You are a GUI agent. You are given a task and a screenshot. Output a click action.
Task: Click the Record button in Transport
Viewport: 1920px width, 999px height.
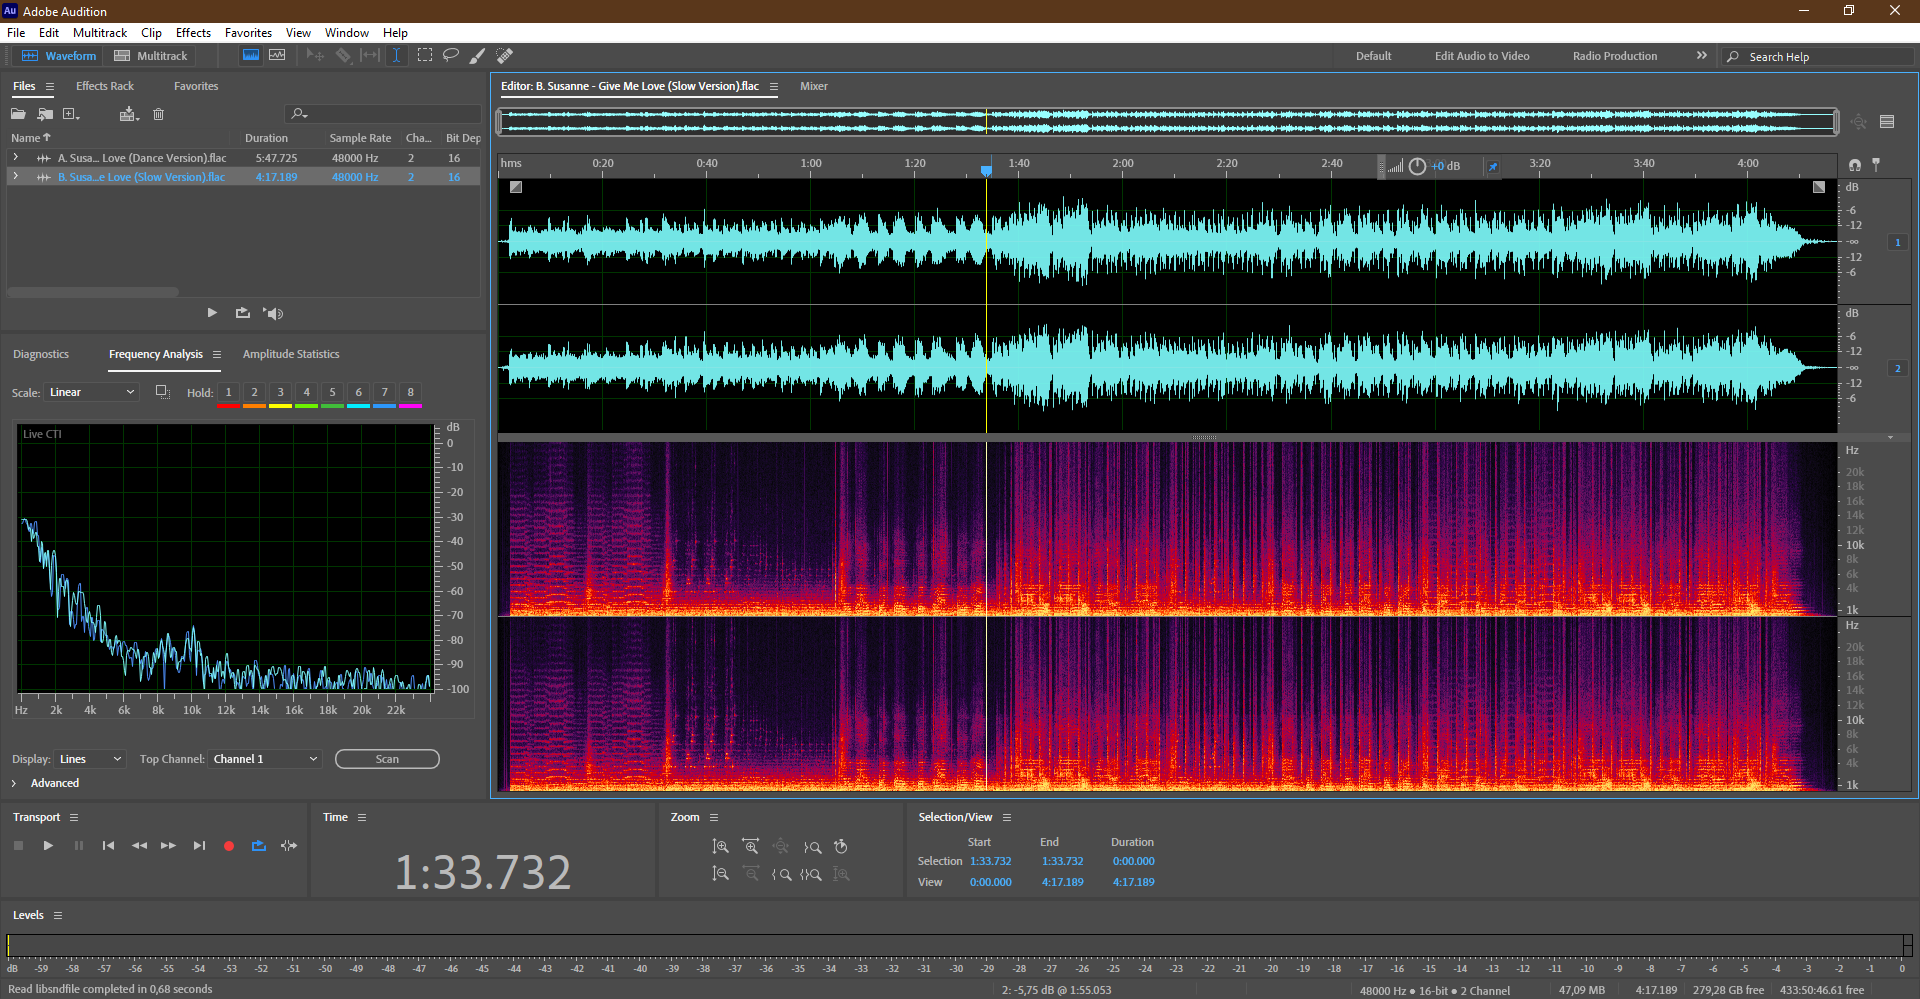click(228, 846)
